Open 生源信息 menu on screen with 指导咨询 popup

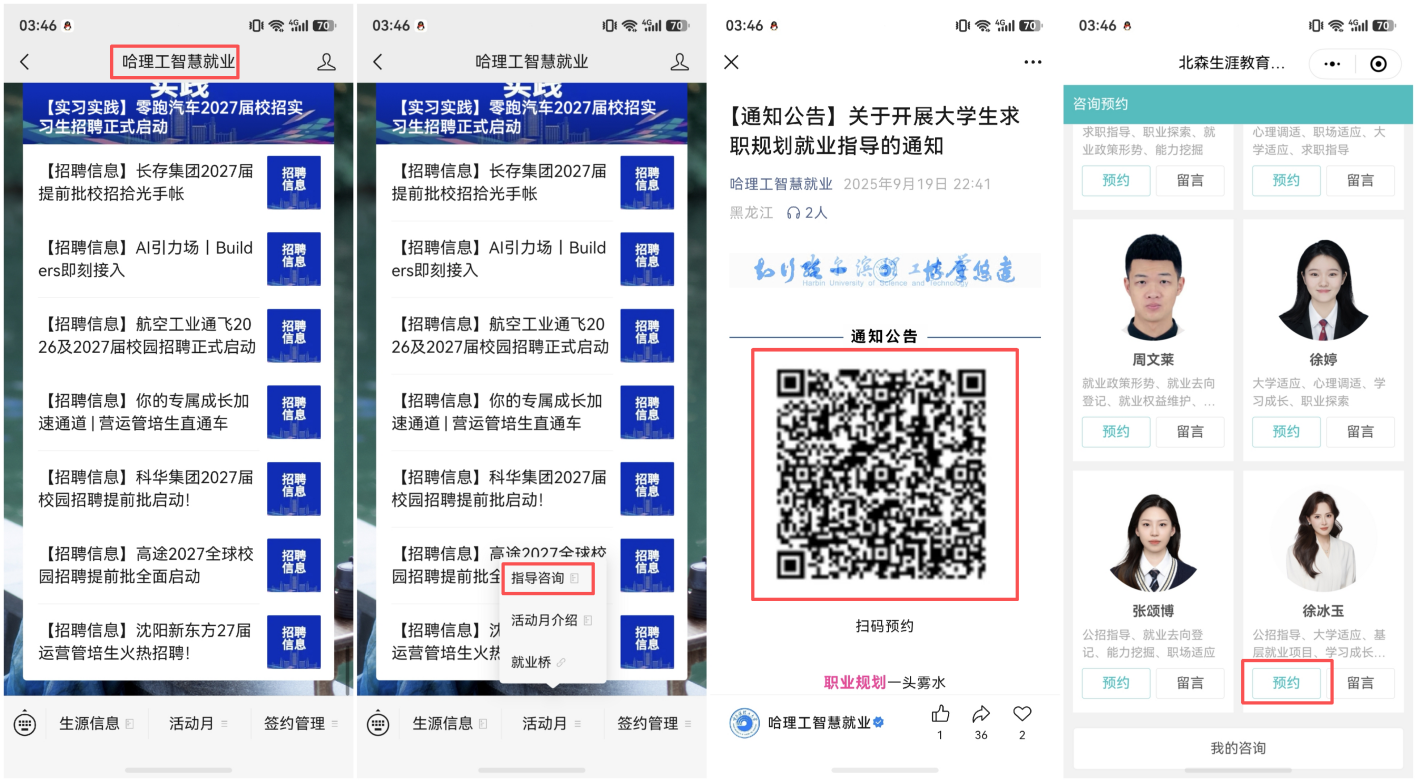click(450, 723)
